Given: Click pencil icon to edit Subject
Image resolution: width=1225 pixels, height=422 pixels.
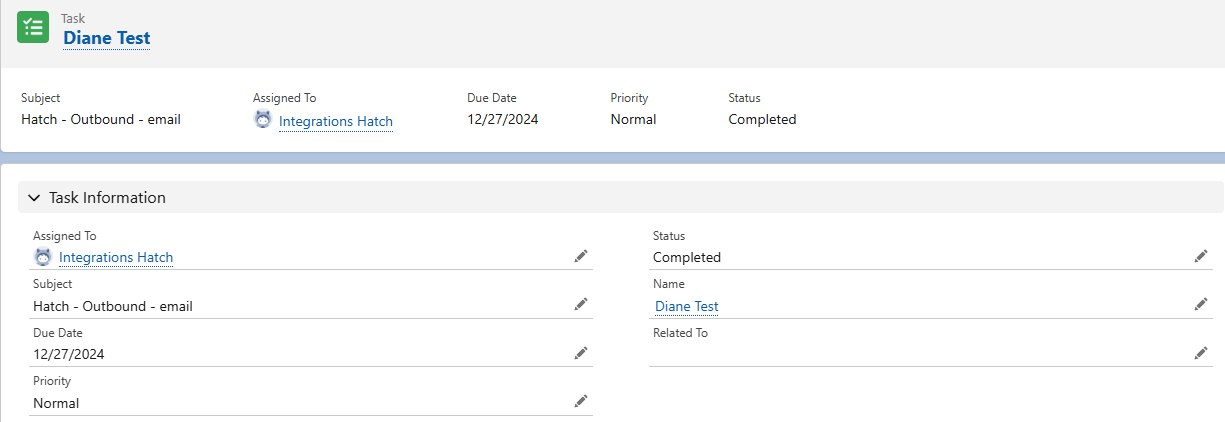Looking at the screenshot, I should point(581,304).
